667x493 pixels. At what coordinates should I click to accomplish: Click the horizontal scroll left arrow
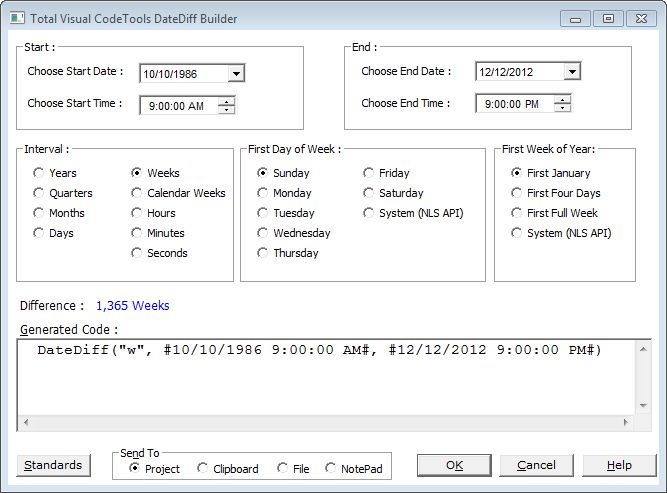click(26, 423)
